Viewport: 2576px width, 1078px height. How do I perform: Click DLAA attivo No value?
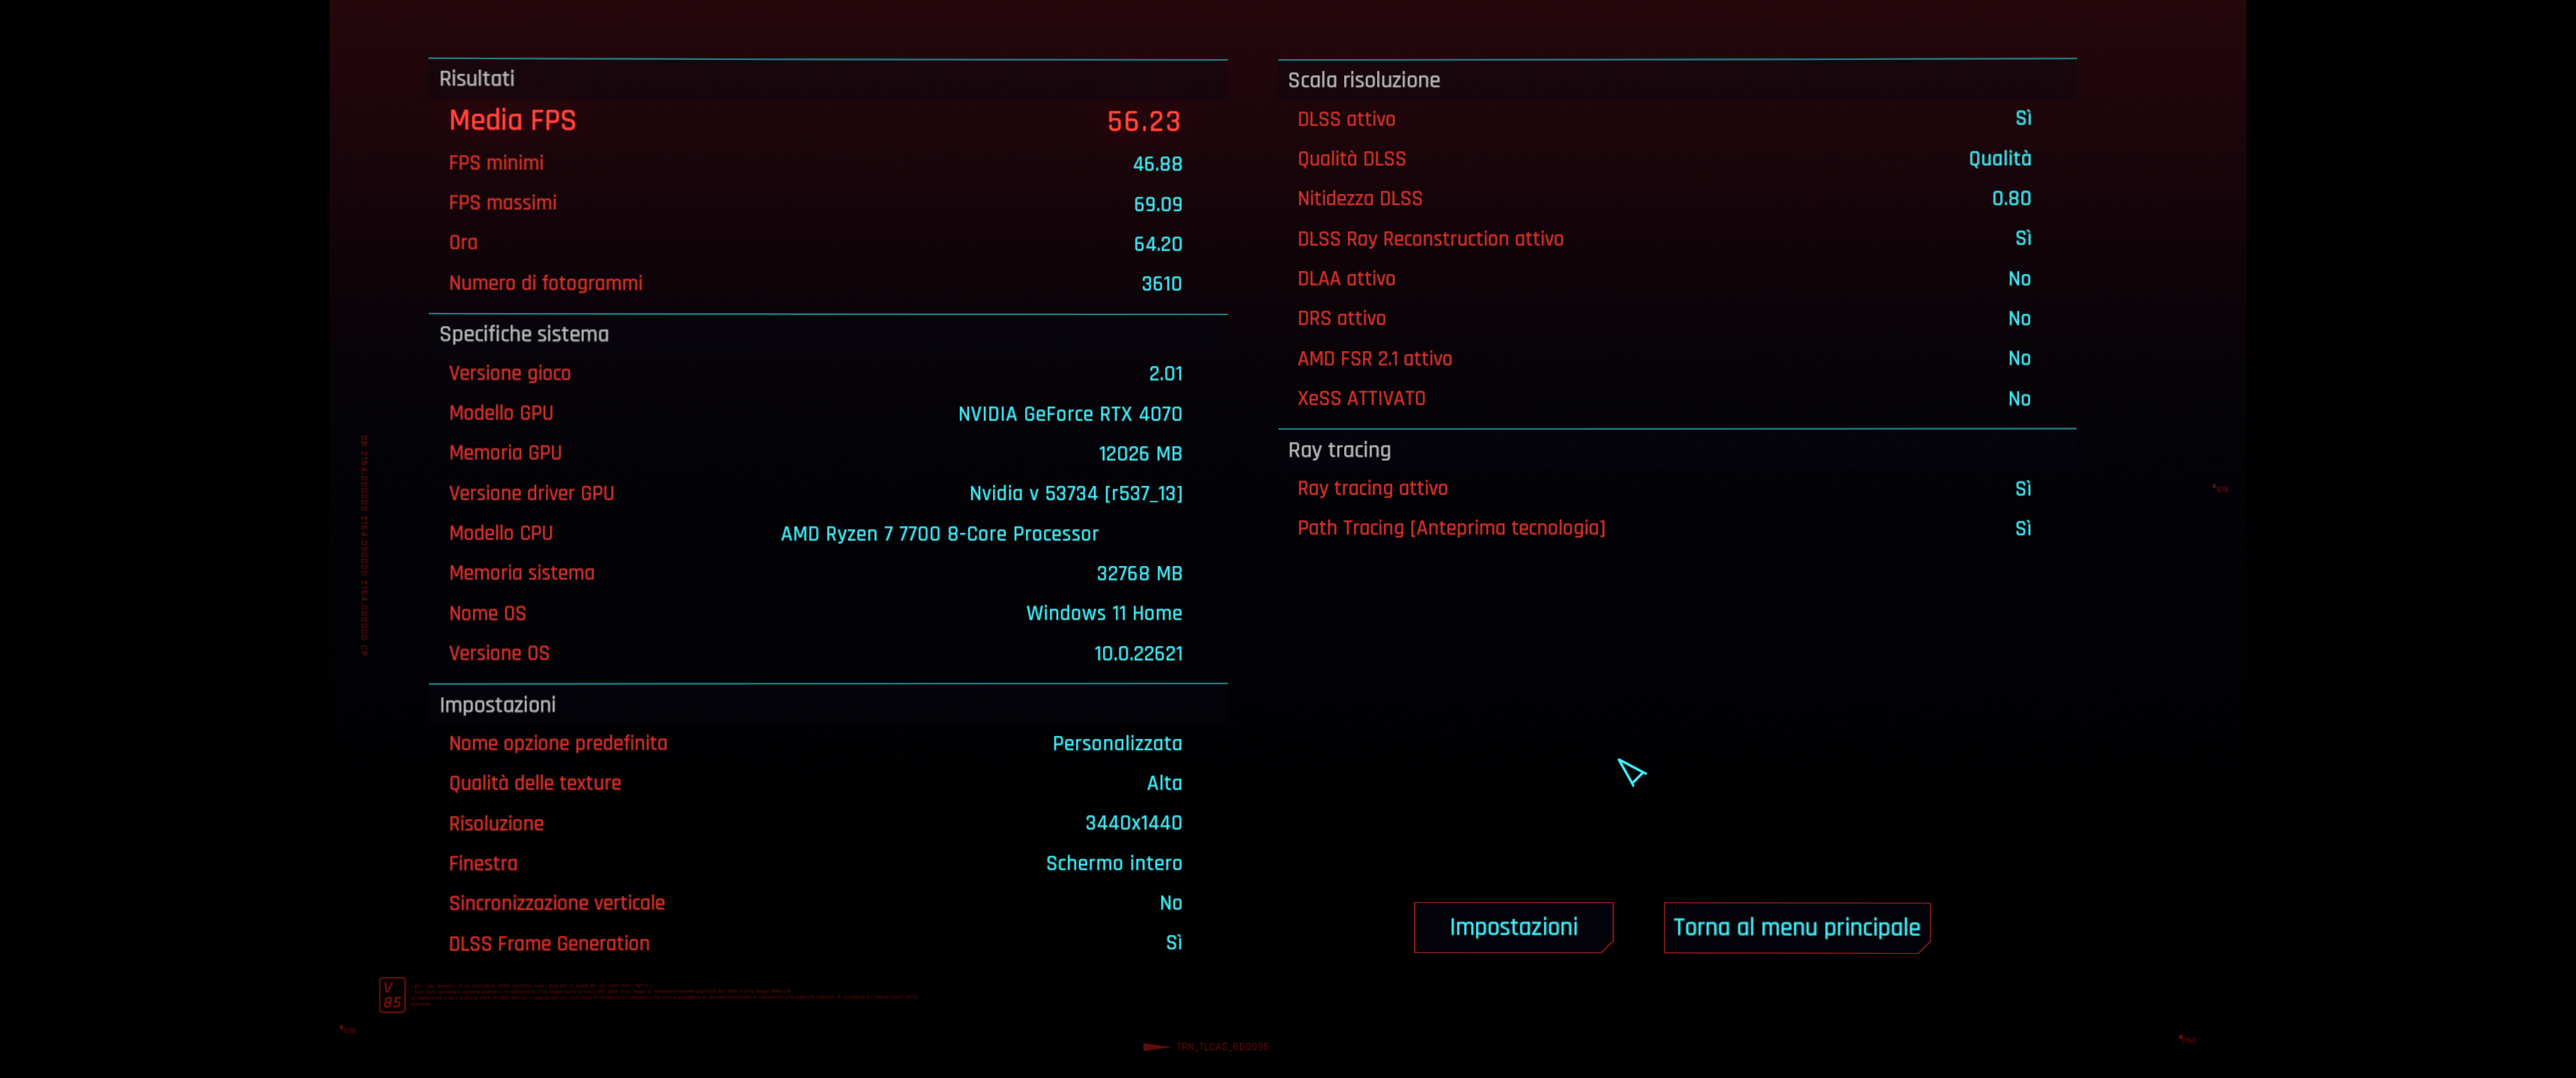[x=2018, y=279]
